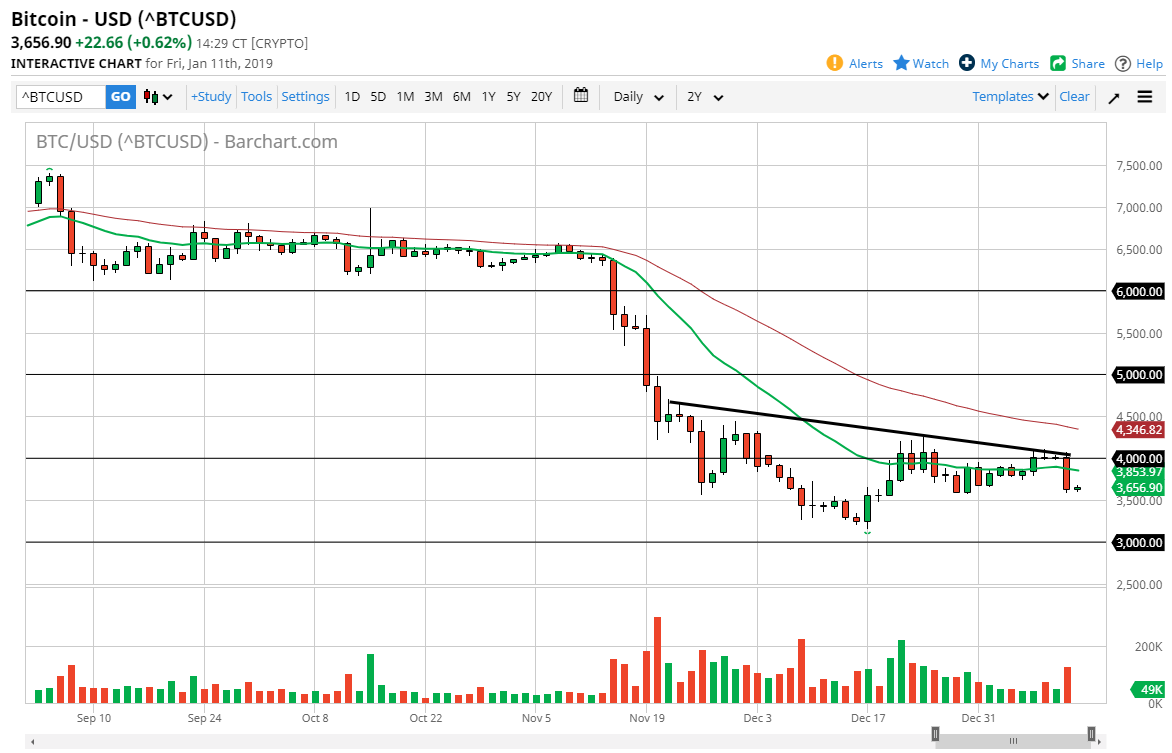Click the pop-out expand arrow icon
Screen dimensions: 1172x753
pos(1114,97)
